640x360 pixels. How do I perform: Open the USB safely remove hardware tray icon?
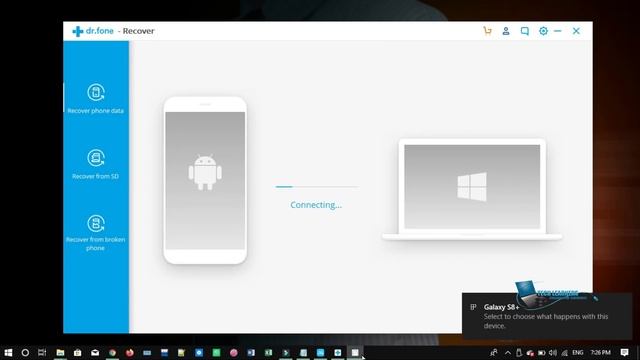click(519, 352)
